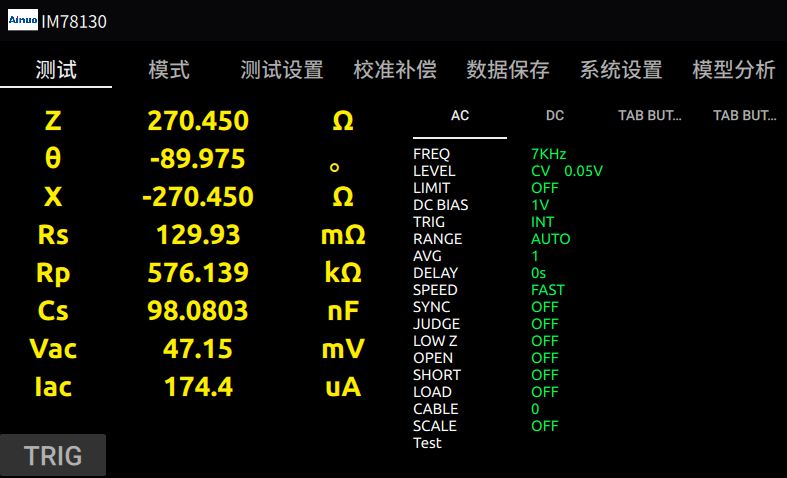
Task: Switch to the DC settings tab
Action: (555, 116)
